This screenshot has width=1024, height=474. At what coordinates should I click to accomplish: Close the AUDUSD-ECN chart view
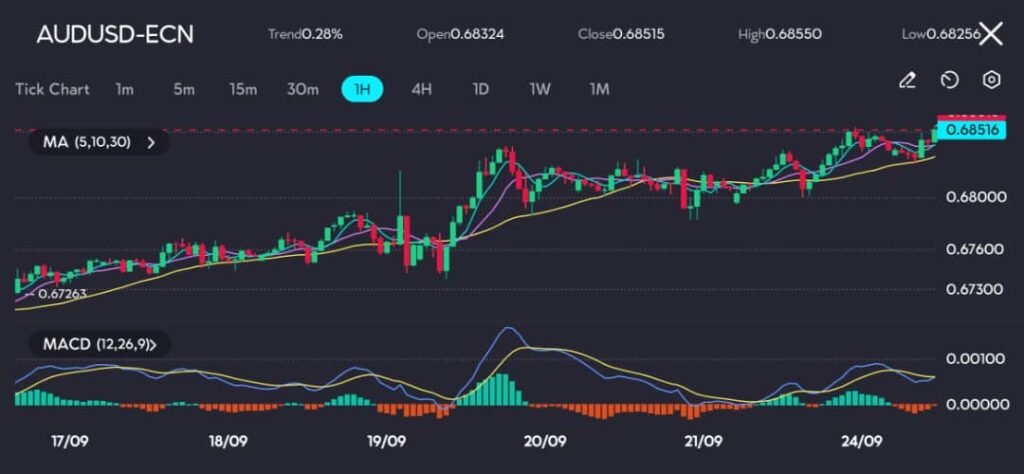(x=990, y=34)
